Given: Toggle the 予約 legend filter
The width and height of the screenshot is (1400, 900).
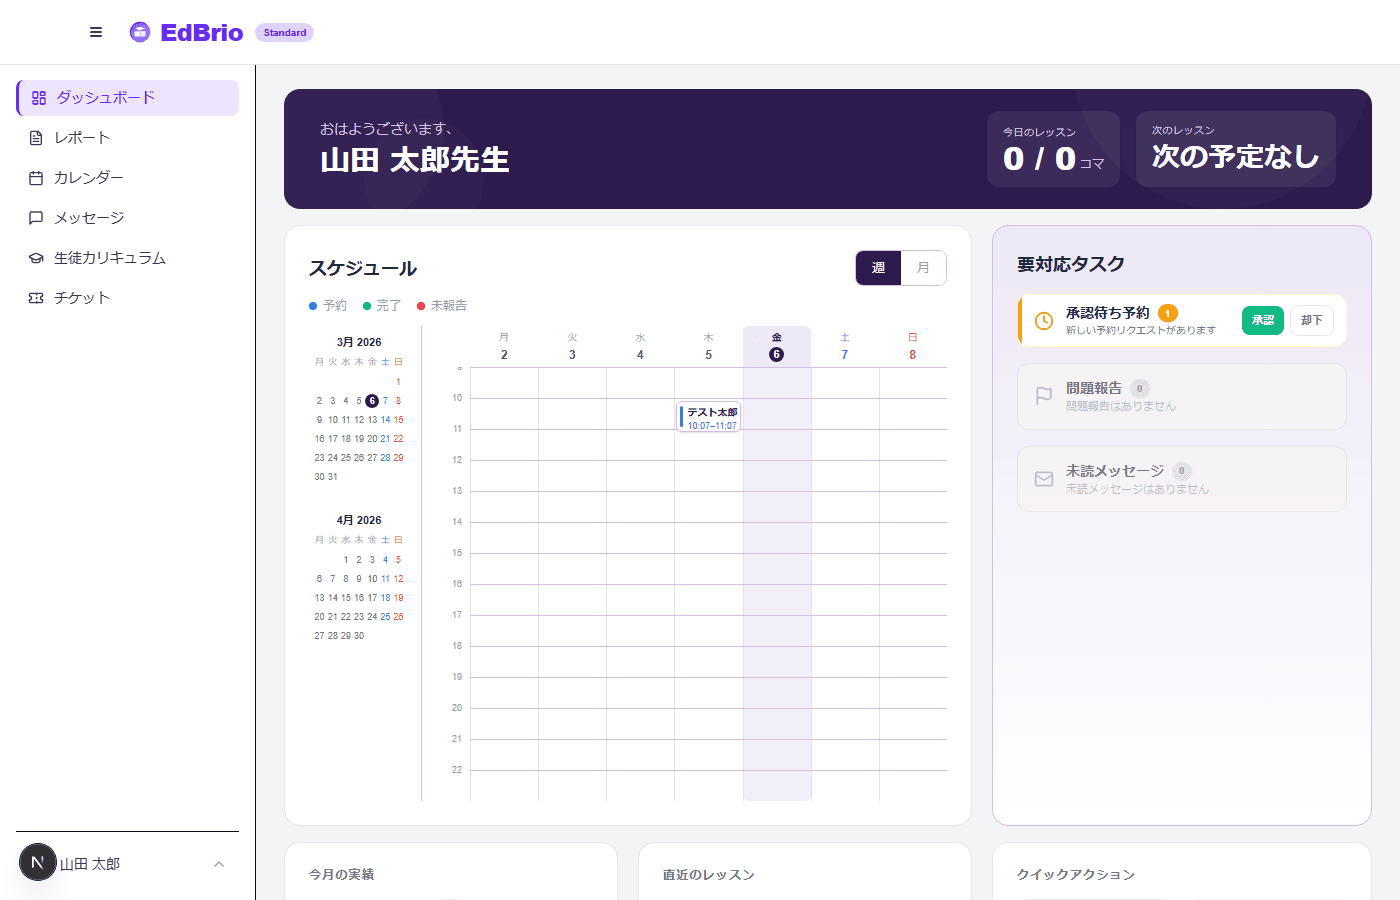Looking at the screenshot, I should point(328,306).
